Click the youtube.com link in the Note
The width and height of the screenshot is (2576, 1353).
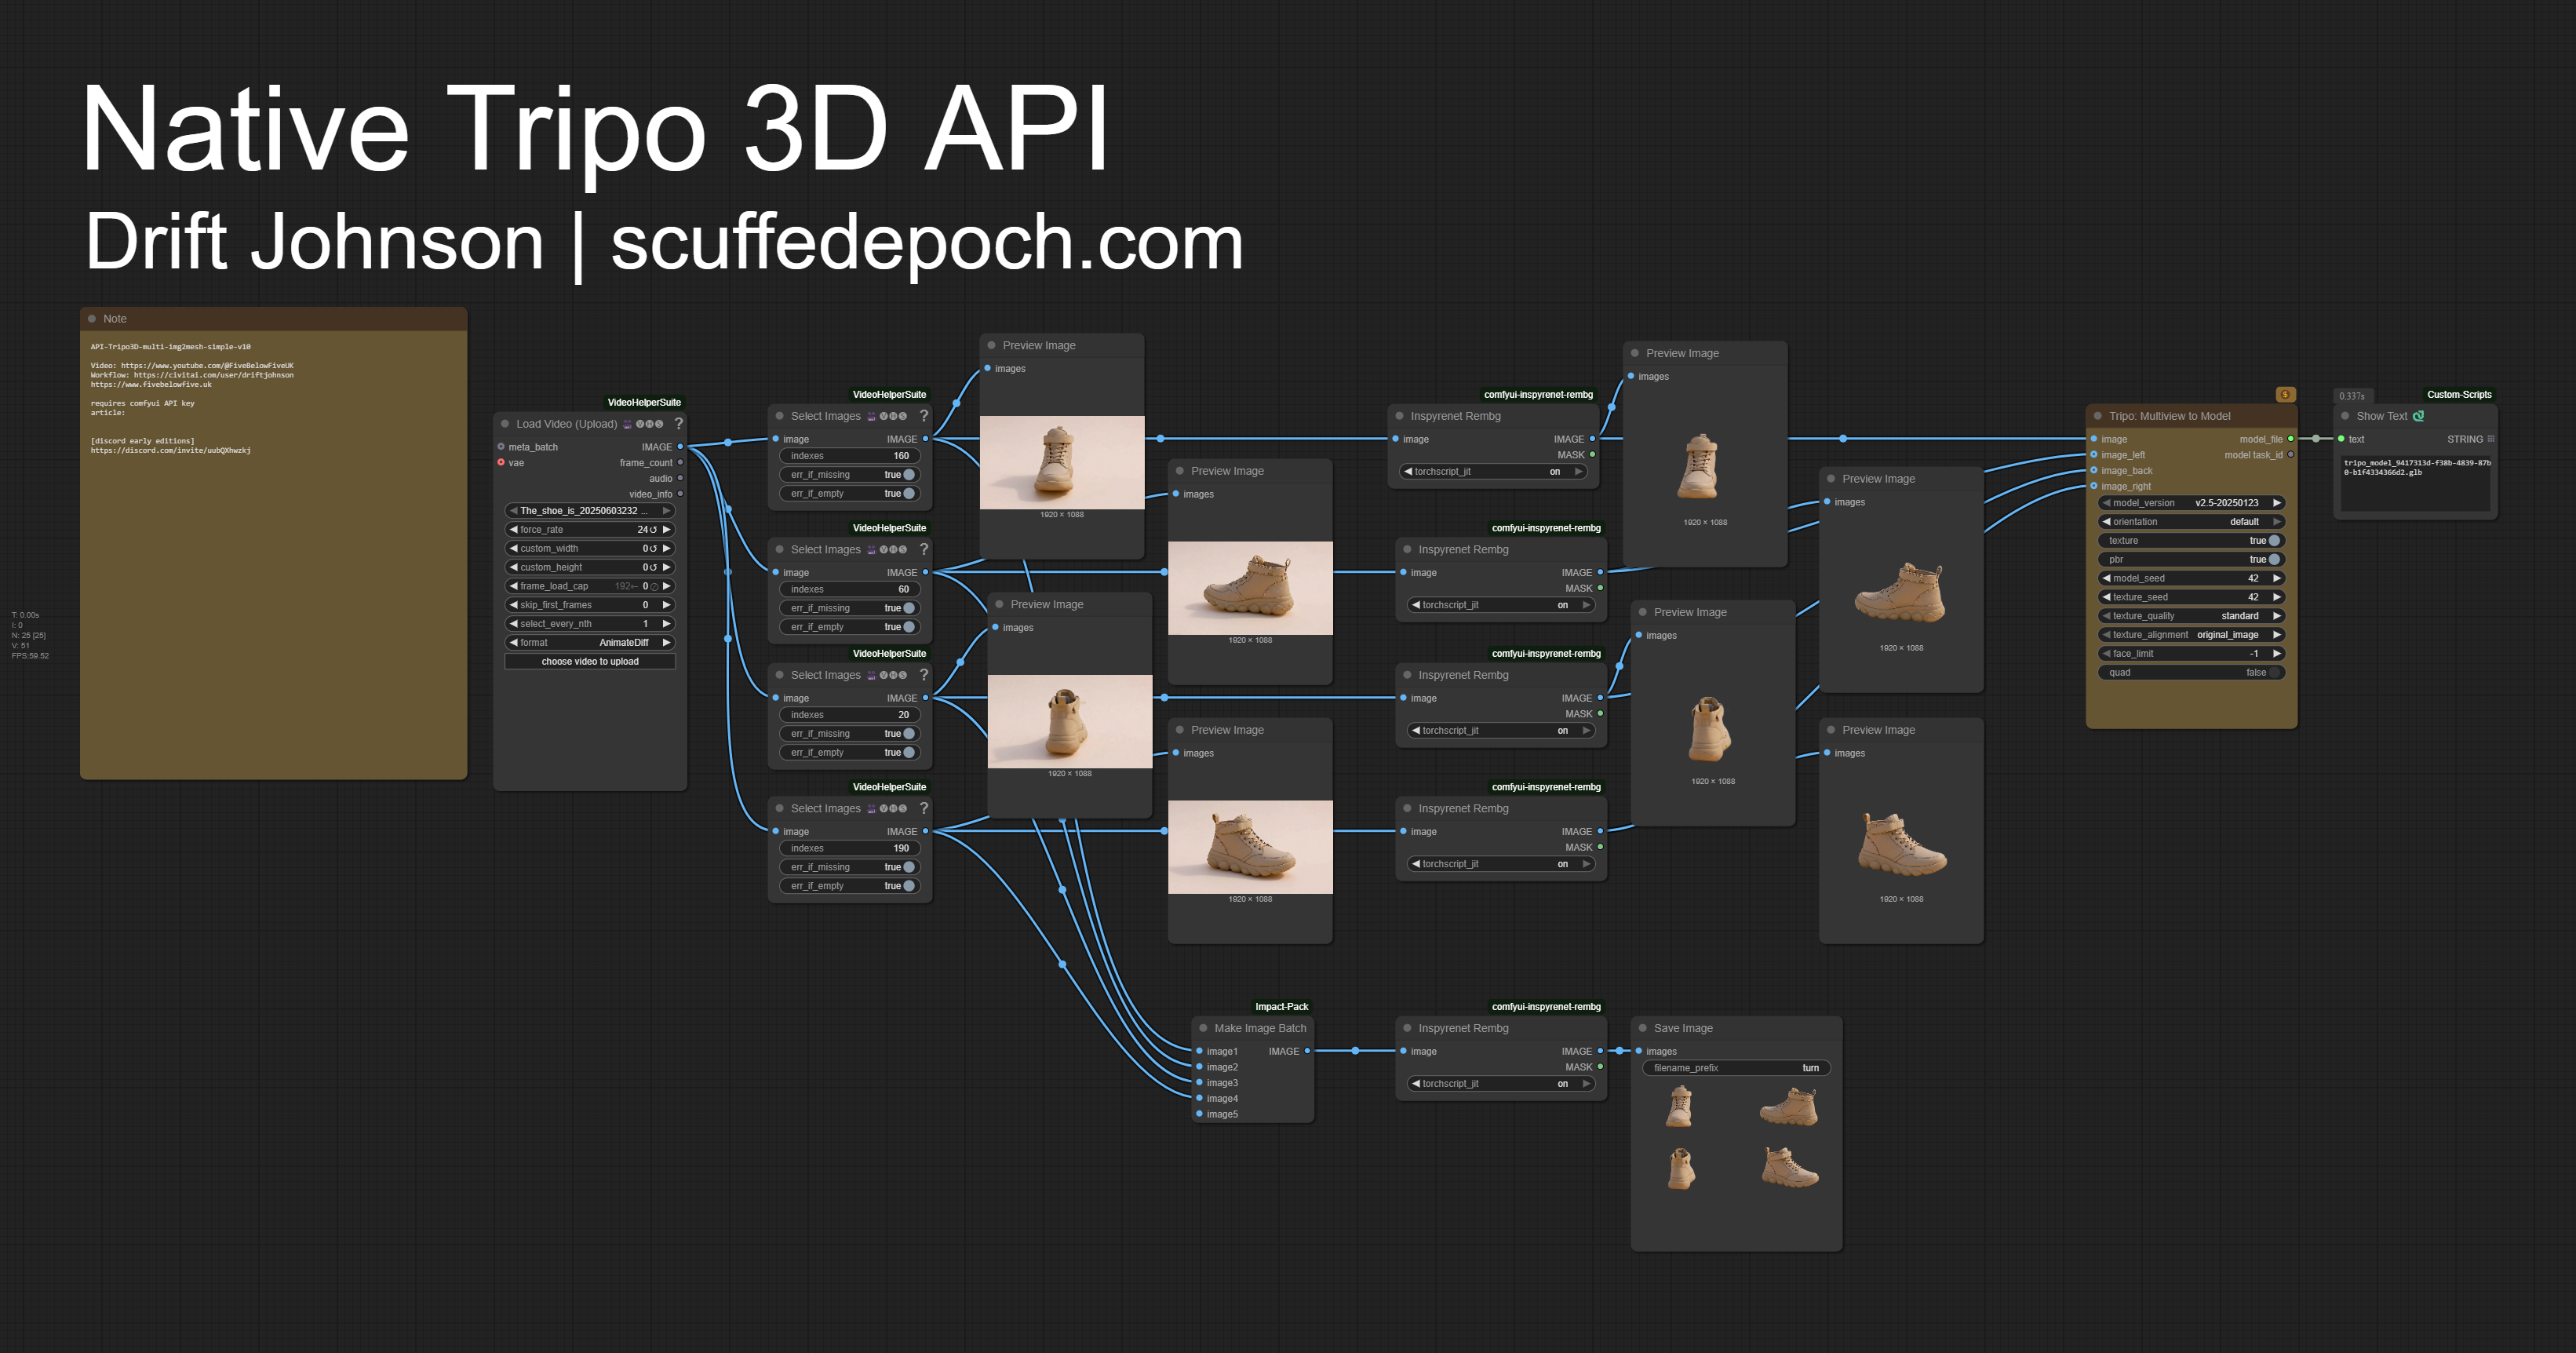tap(207, 366)
